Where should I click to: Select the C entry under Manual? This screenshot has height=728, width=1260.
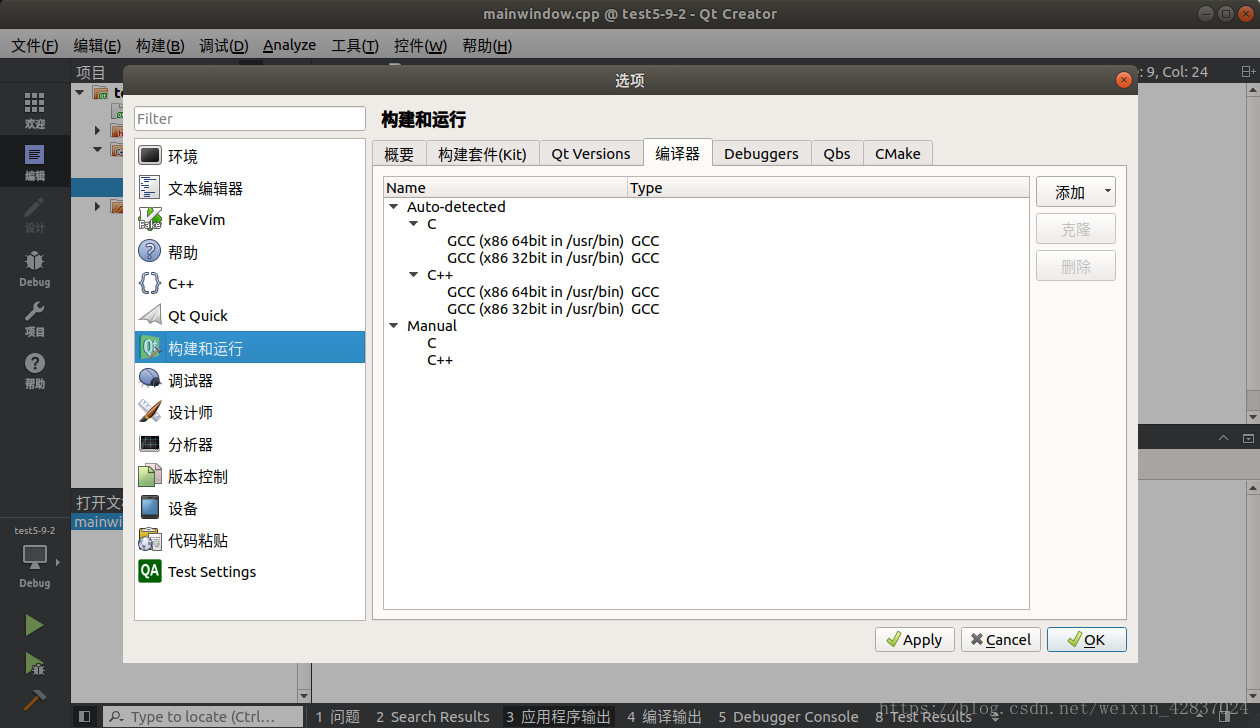pos(432,343)
